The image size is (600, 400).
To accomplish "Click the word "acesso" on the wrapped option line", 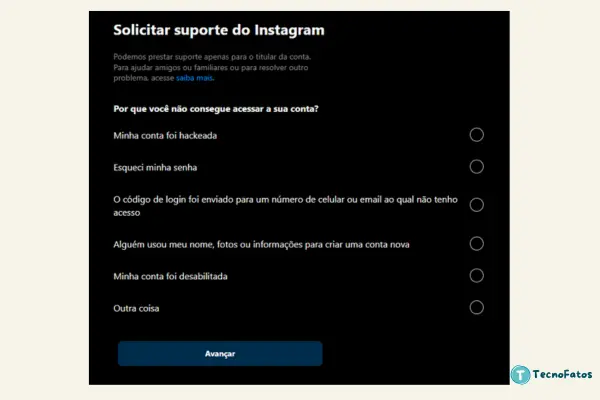I will click(127, 213).
